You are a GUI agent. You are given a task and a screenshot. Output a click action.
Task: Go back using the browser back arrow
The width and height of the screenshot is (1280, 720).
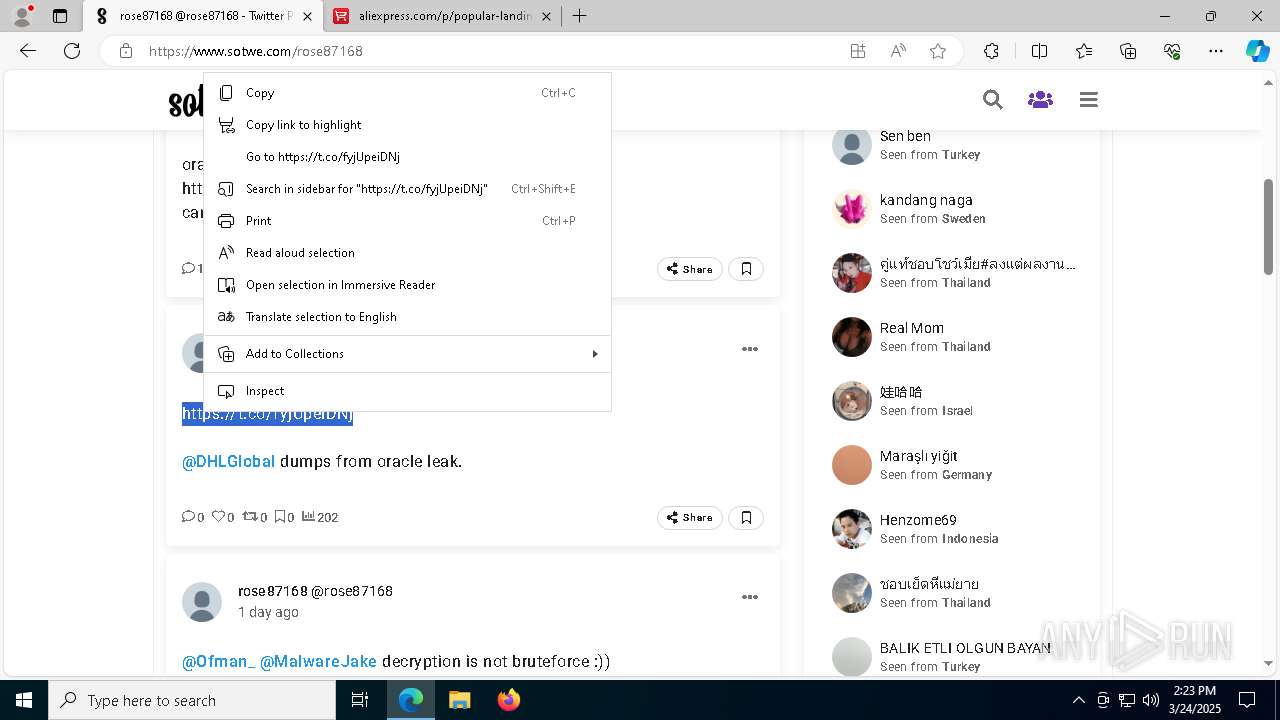[28, 51]
